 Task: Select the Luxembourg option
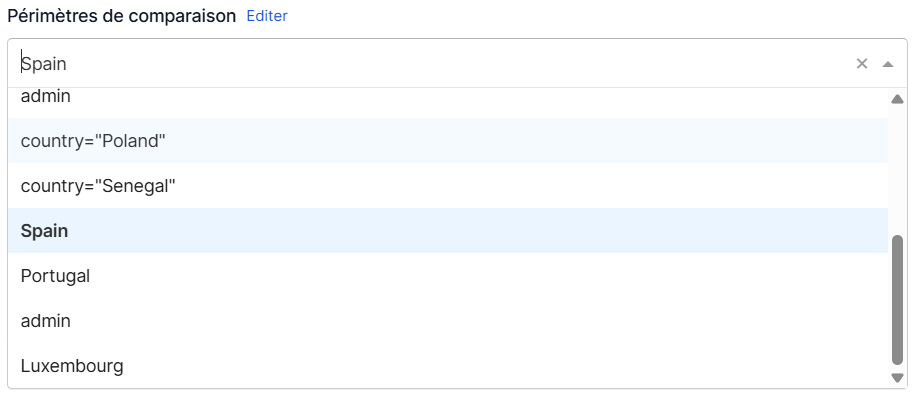[x=72, y=366]
